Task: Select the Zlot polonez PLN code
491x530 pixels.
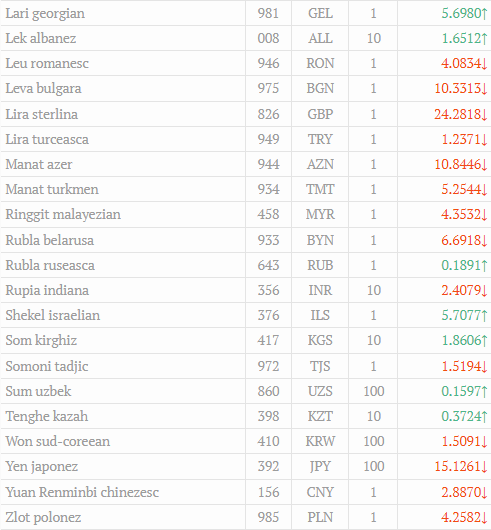Action: [x=320, y=517]
